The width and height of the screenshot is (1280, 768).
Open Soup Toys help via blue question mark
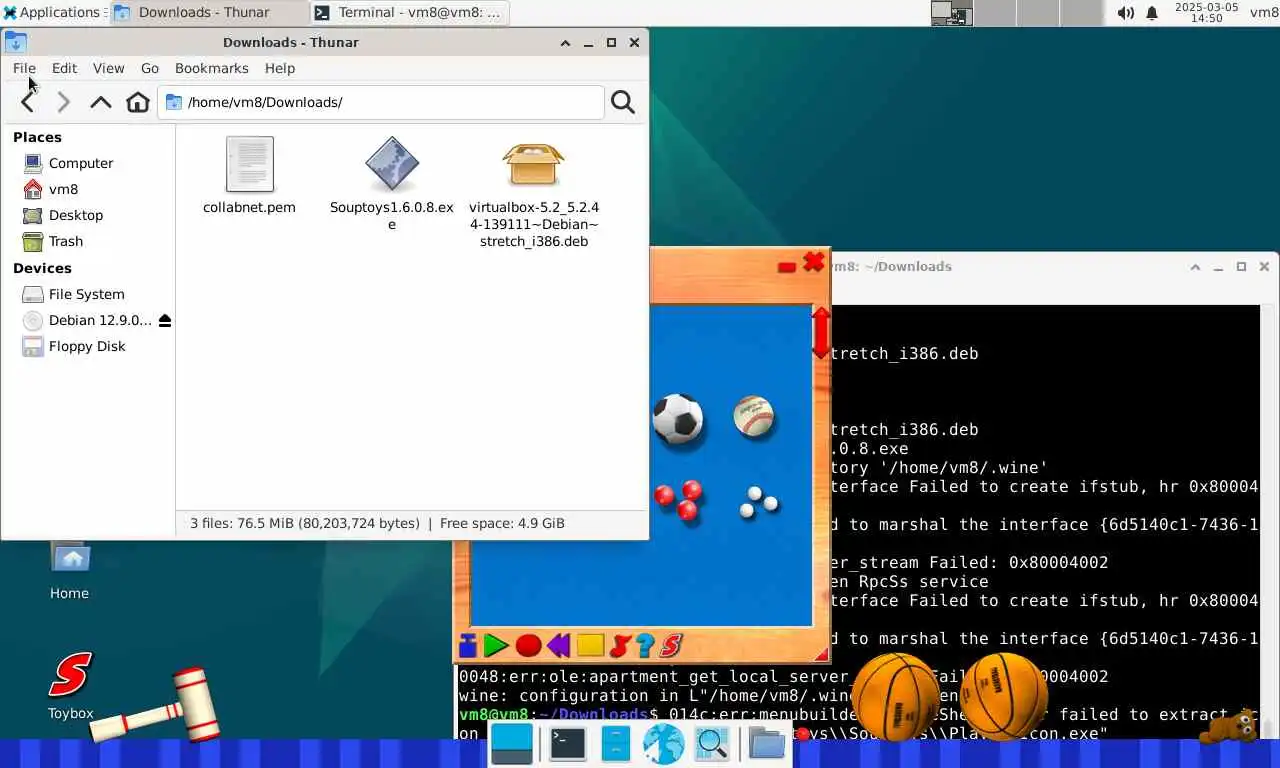click(x=645, y=646)
